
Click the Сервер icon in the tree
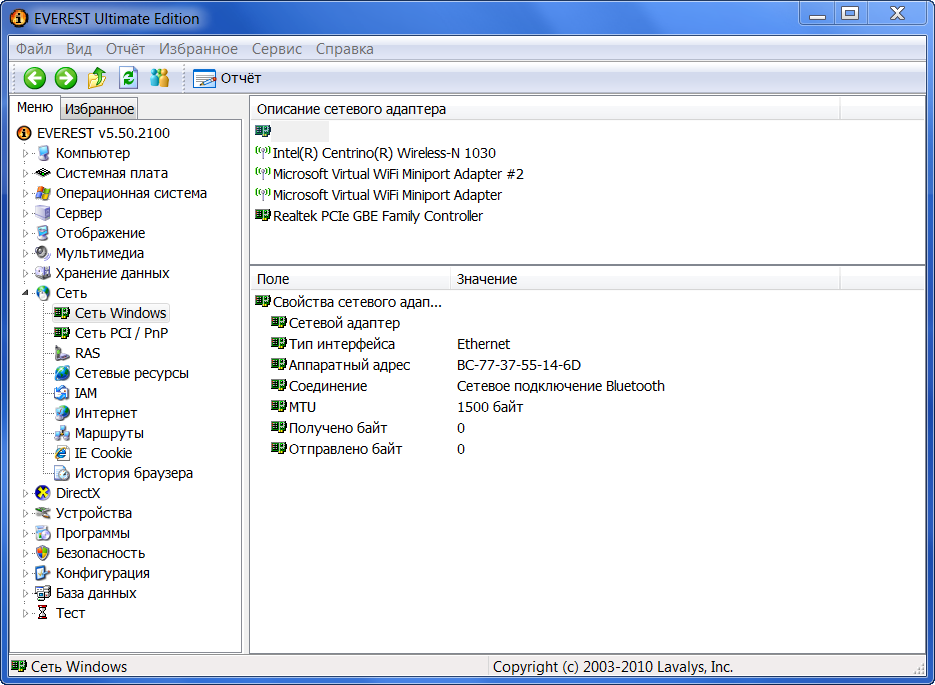click(x=43, y=213)
